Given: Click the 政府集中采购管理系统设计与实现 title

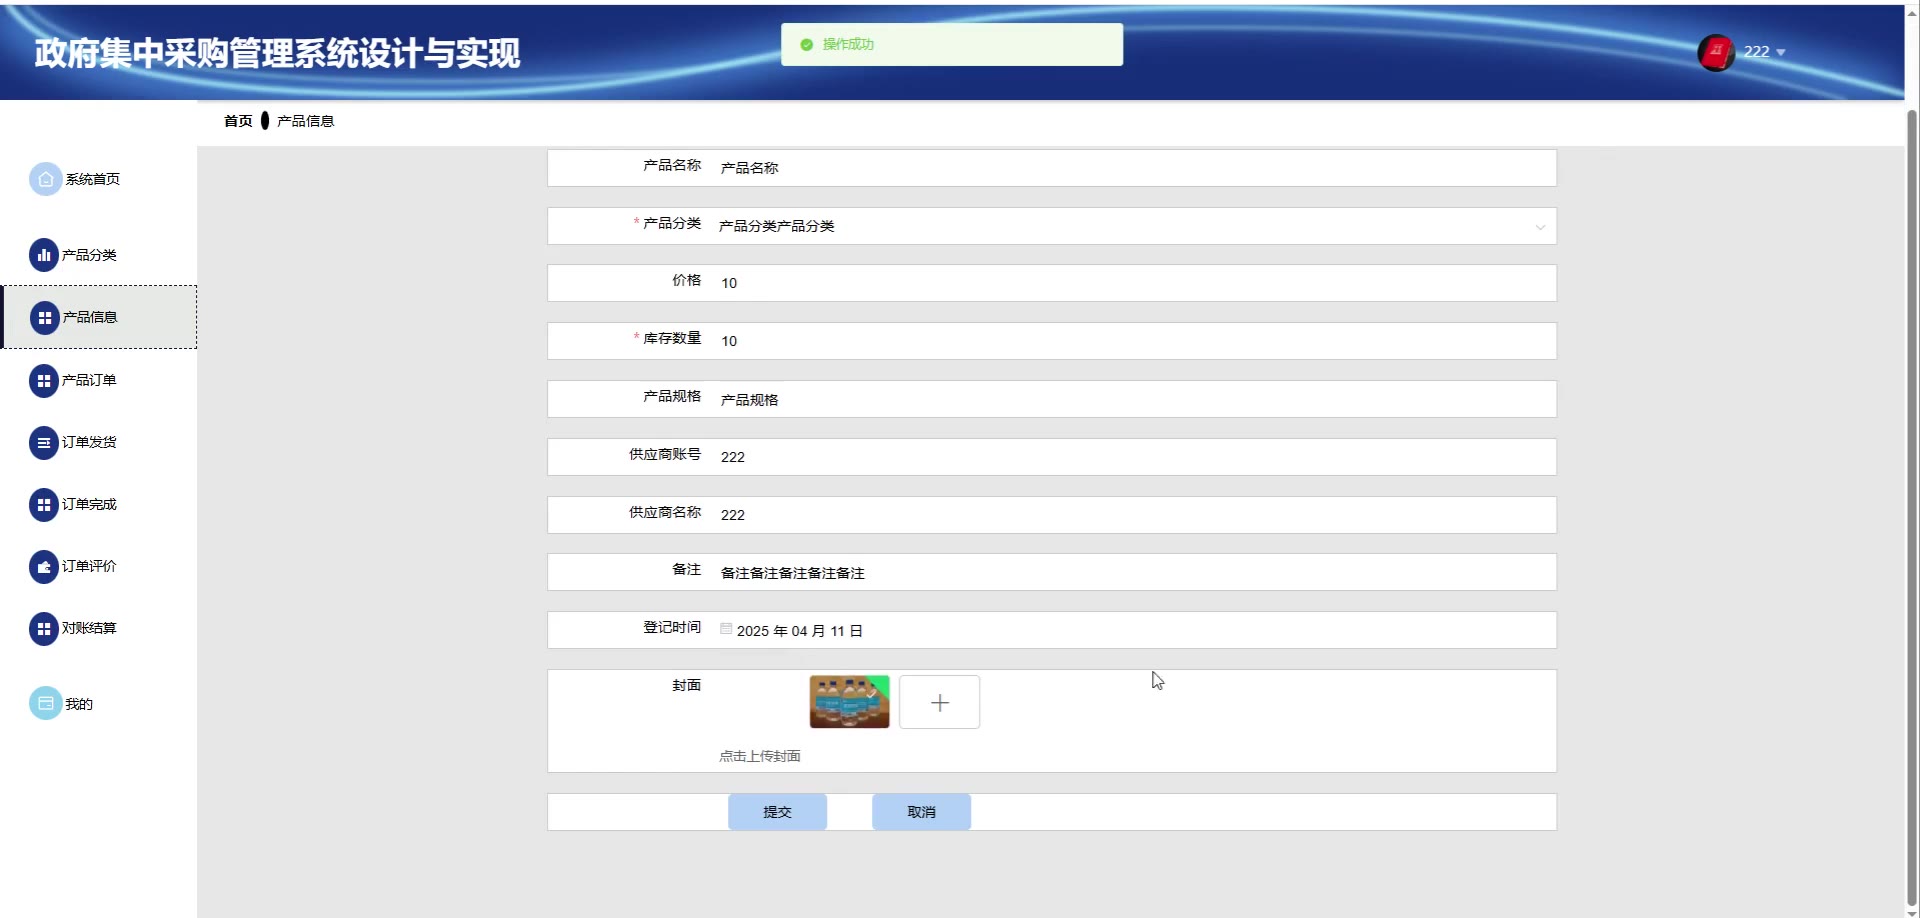Looking at the screenshot, I should (x=277, y=53).
